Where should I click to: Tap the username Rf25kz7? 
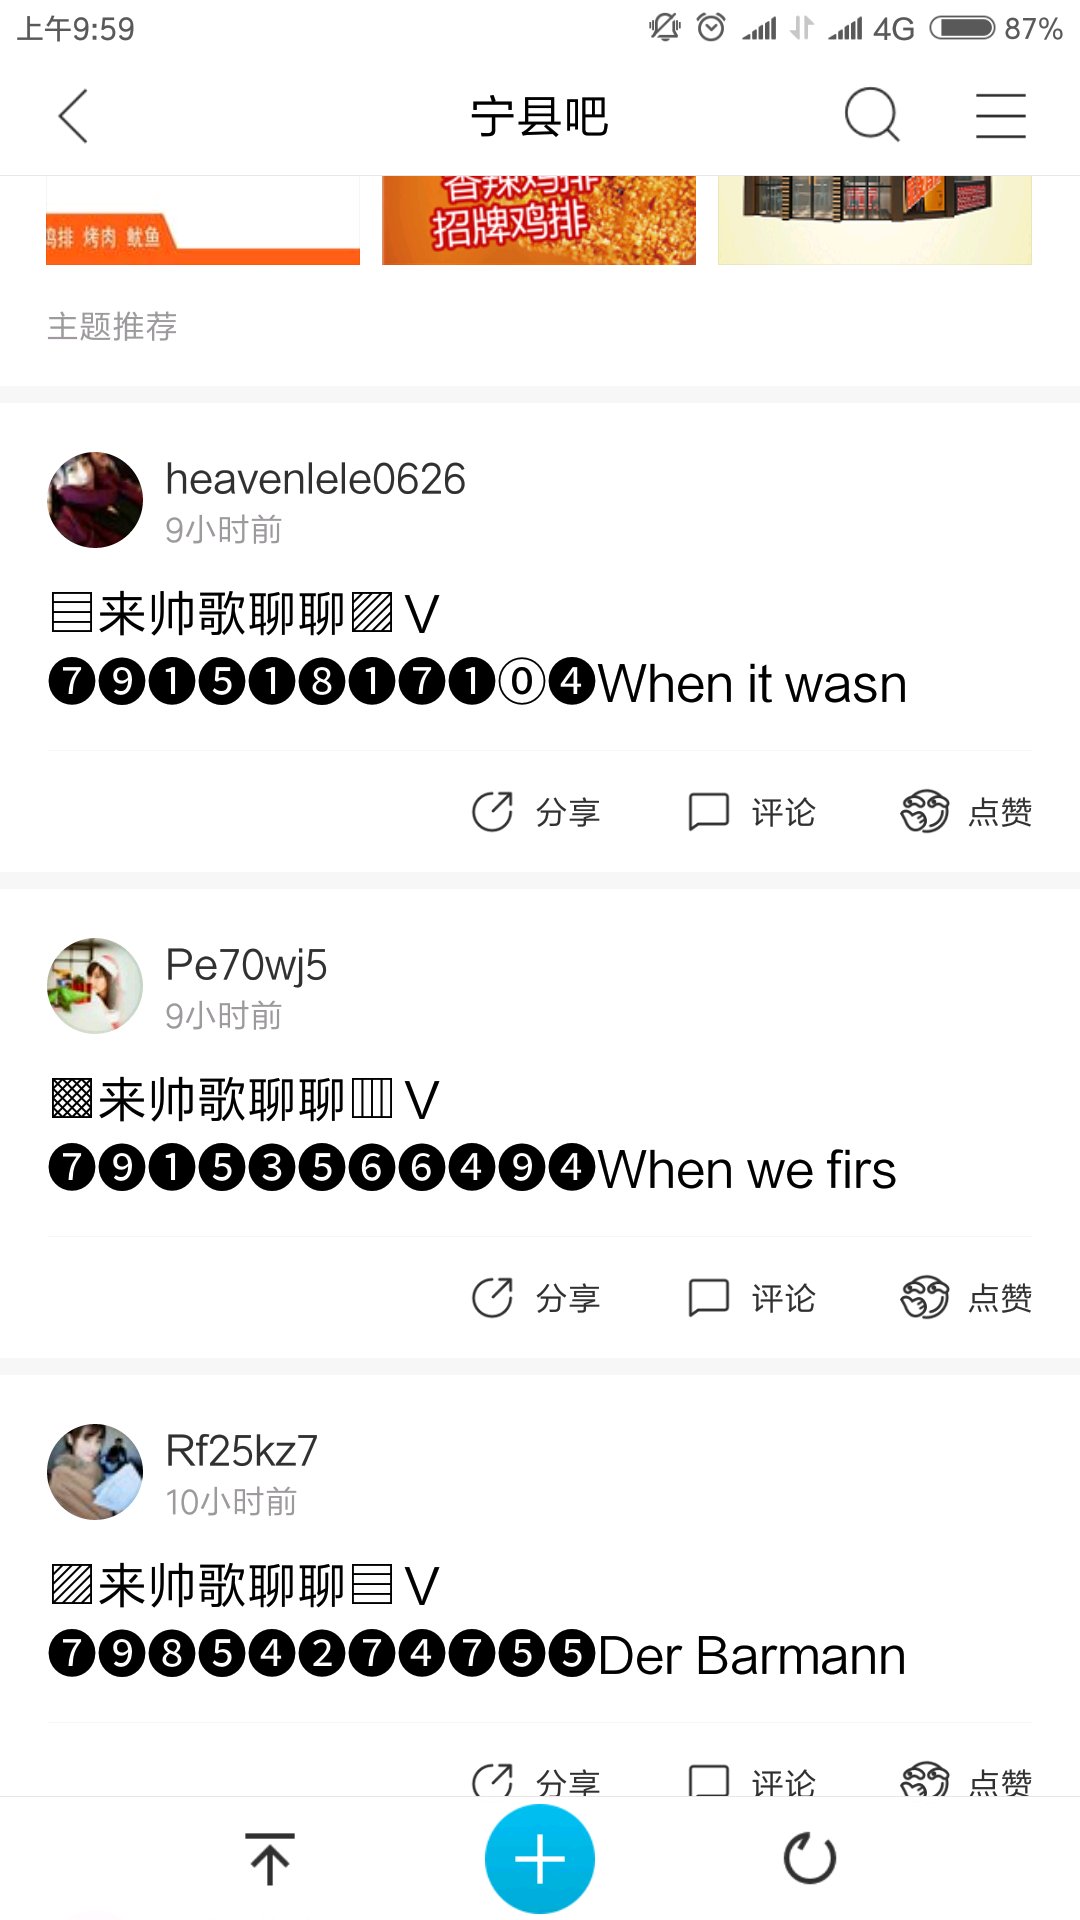[x=241, y=1451]
